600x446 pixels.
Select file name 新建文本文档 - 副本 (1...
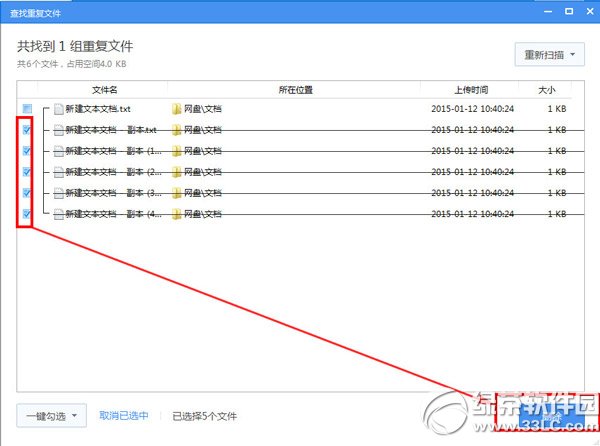coord(113,151)
